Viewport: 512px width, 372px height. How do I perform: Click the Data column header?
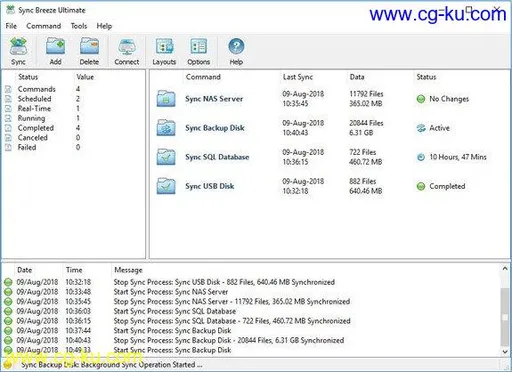(357, 77)
